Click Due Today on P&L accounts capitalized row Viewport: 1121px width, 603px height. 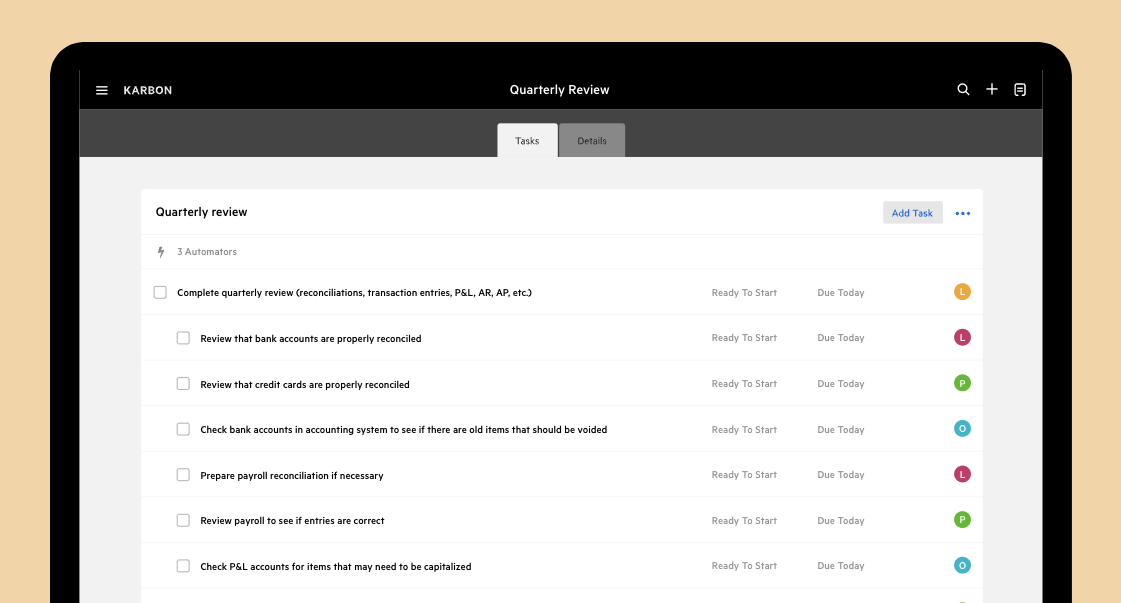[x=841, y=566]
